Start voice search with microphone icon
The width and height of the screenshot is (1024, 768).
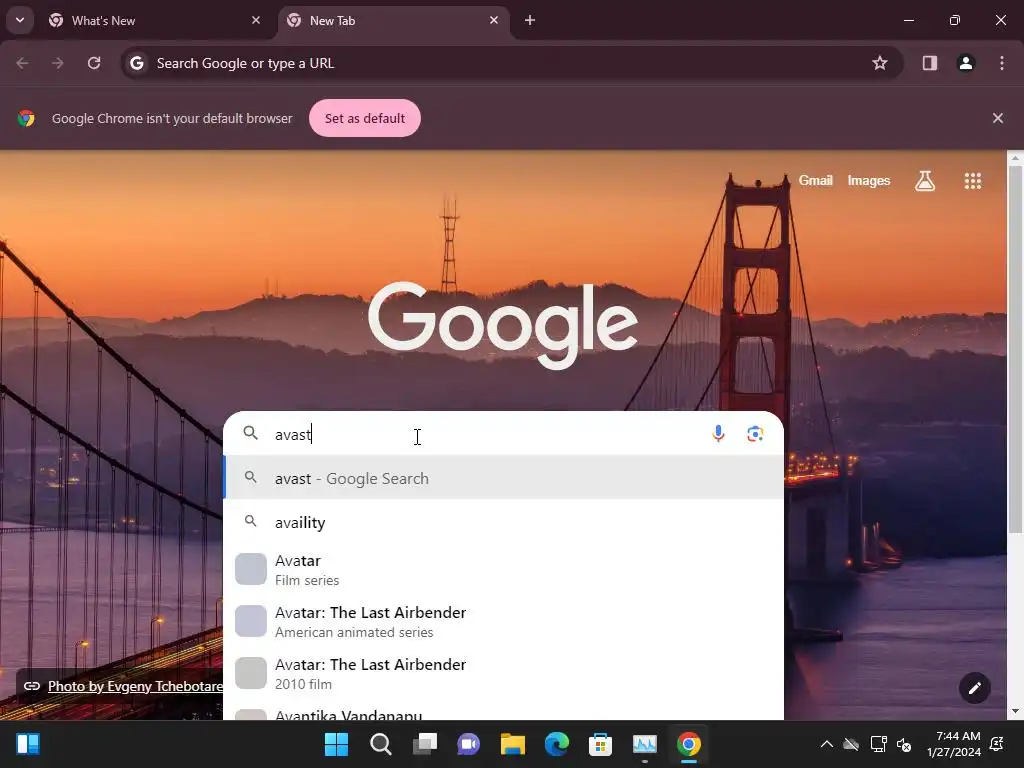click(718, 434)
